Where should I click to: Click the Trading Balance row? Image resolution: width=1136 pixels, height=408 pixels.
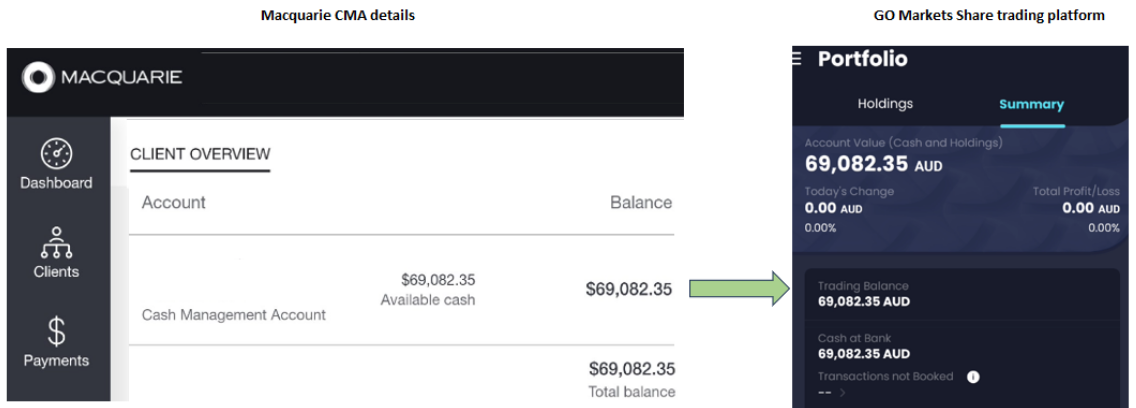coord(963,294)
